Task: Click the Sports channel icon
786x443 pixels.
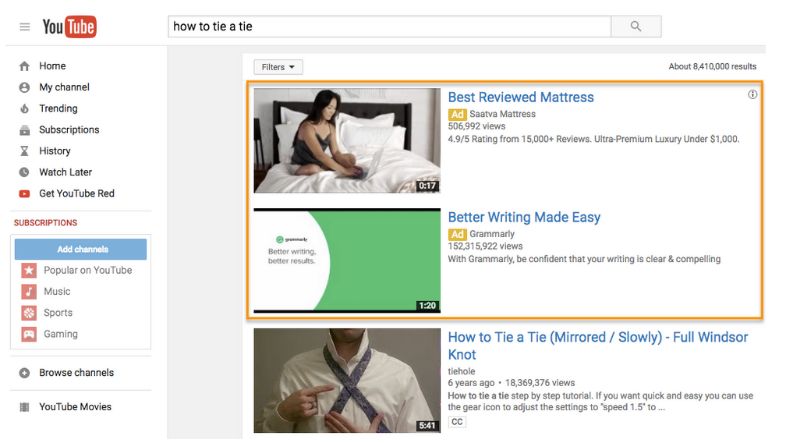Action: [29, 313]
